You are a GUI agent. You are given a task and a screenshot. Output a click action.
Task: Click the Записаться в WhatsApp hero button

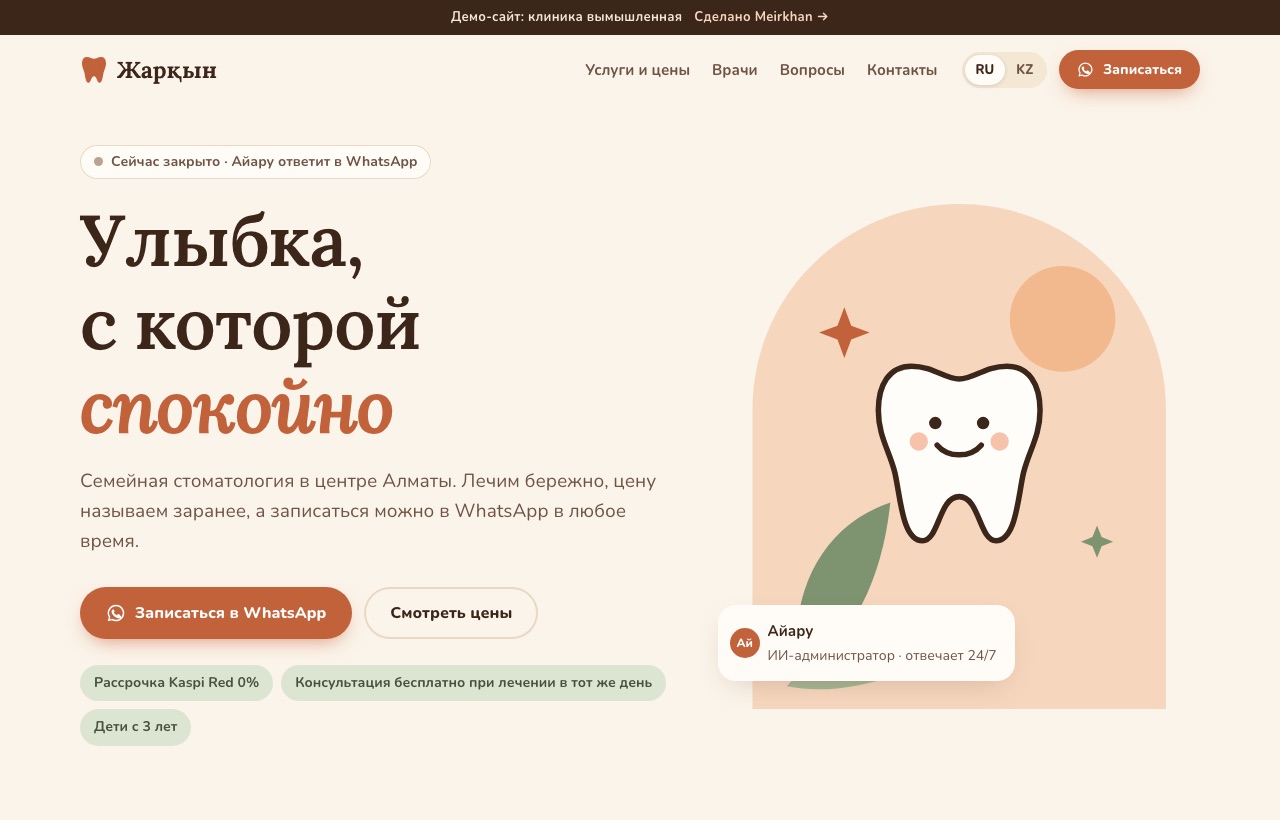tap(216, 613)
